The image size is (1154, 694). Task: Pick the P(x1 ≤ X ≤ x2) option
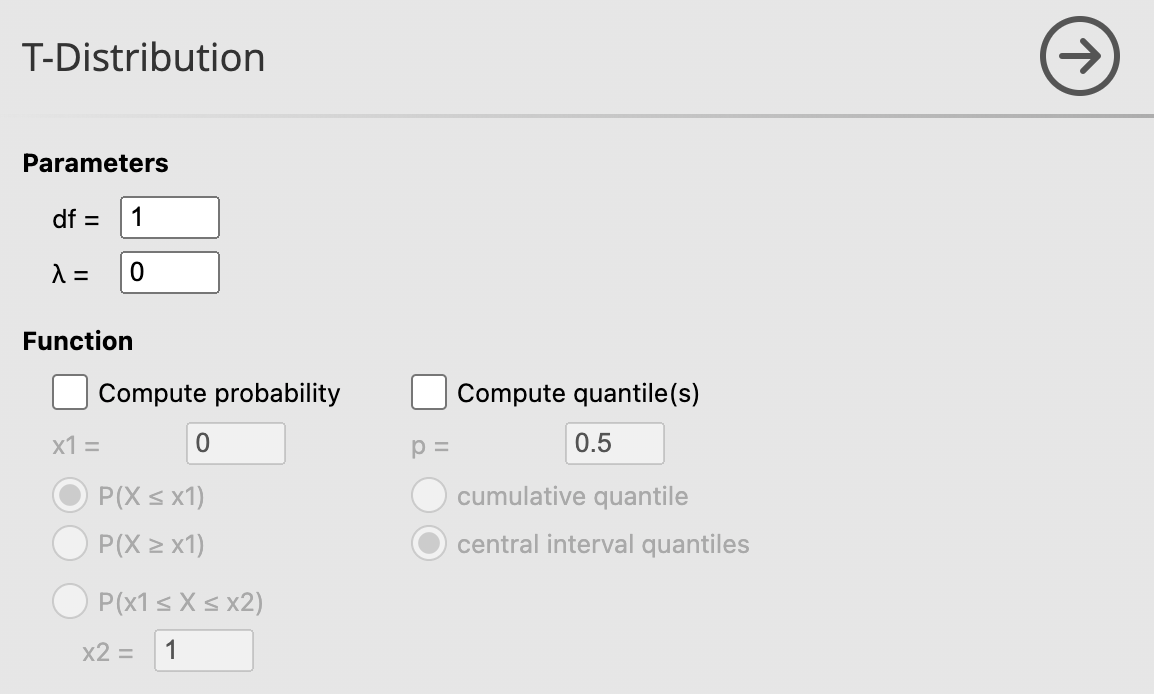pyautogui.click(x=70, y=602)
